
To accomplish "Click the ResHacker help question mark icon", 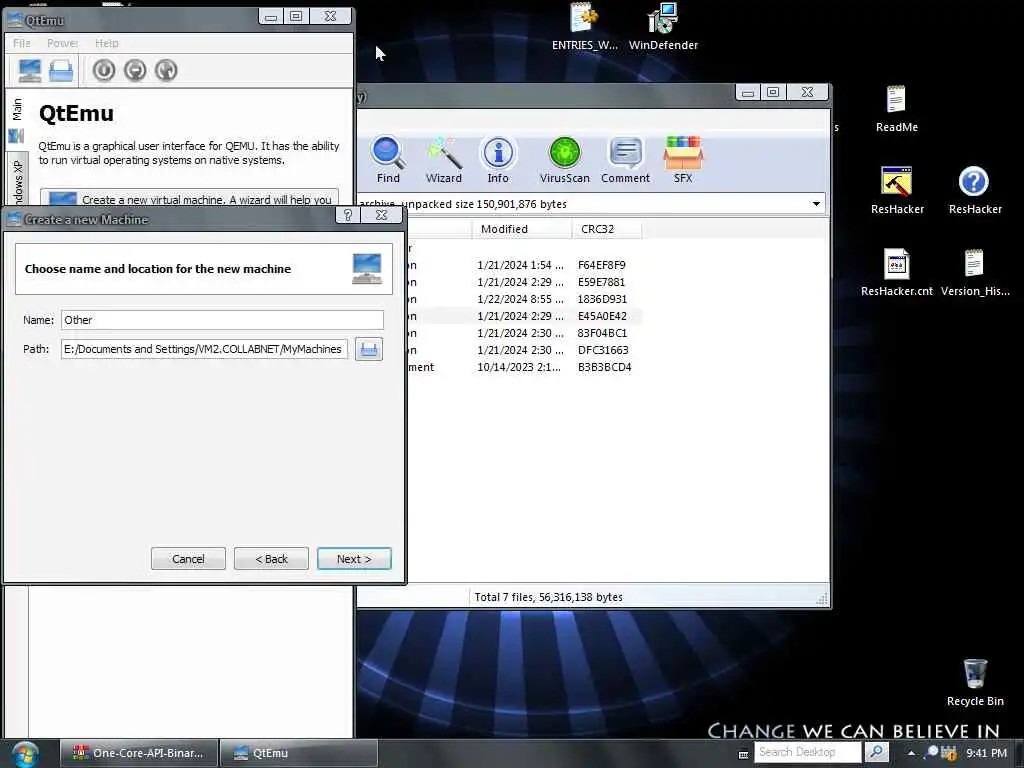I will coord(974,191).
